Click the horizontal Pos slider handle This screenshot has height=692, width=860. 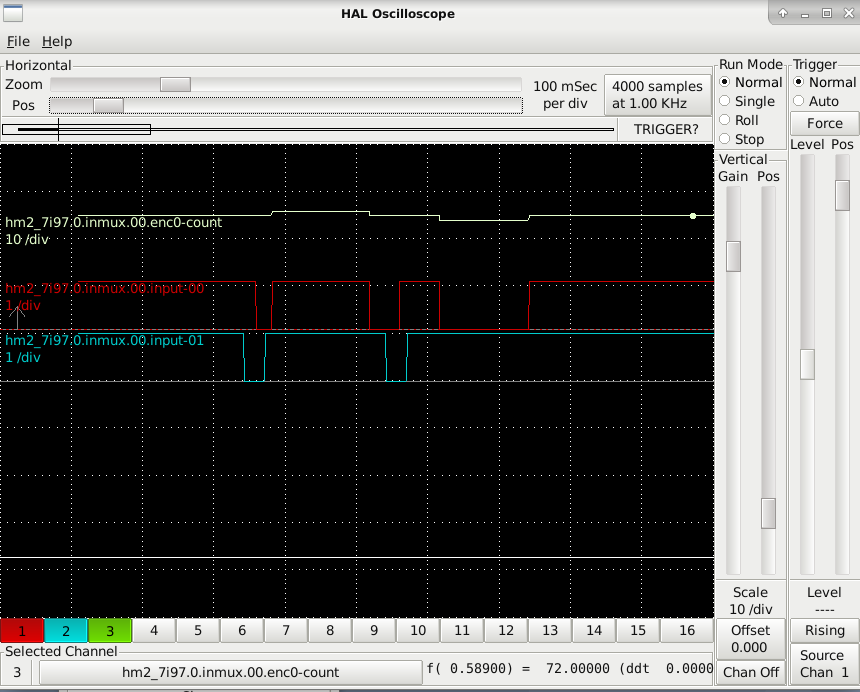pos(108,105)
